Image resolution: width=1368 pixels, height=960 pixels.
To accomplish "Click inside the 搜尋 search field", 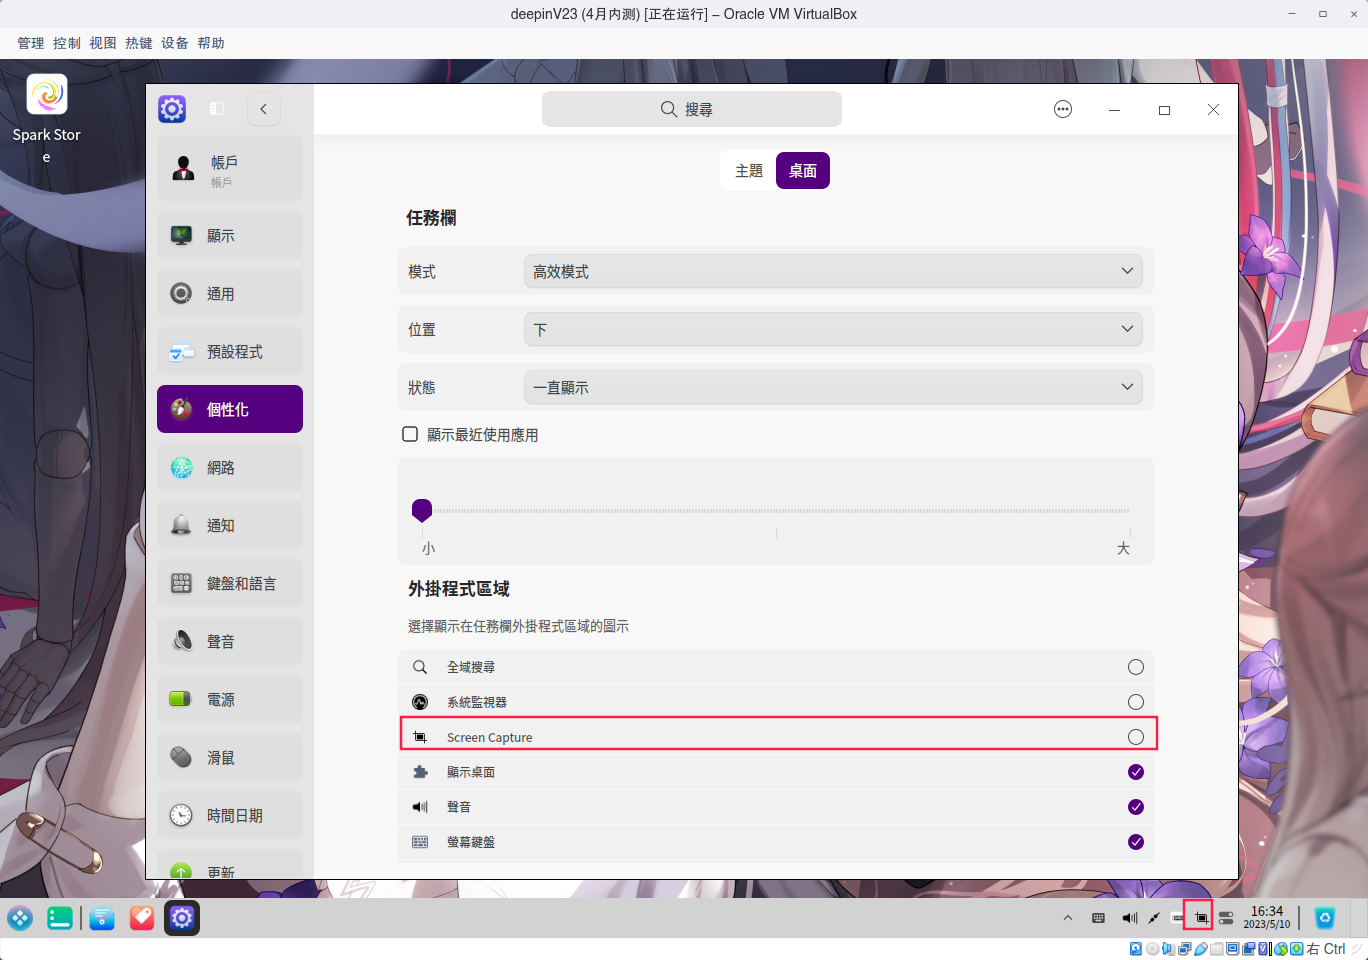I will tap(691, 108).
